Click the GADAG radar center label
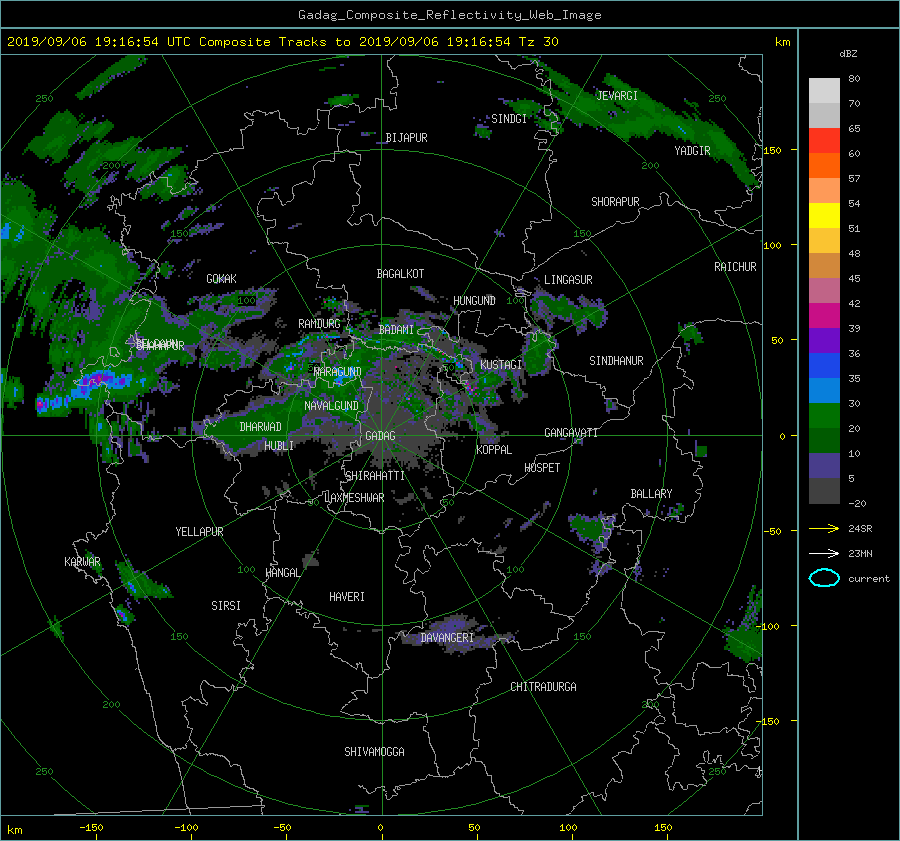The width and height of the screenshot is (900, 841). [x=380, y=436]
